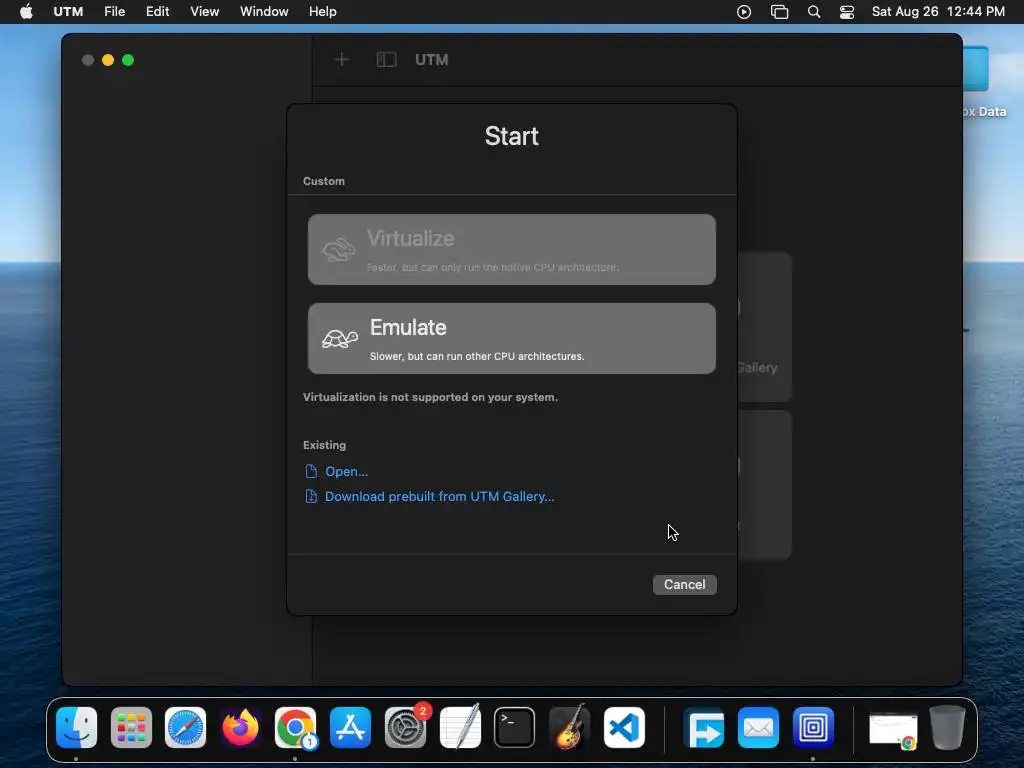The image size is (1024, 768).
Task: Open the UTM application menu
Action: coord(68,12)
